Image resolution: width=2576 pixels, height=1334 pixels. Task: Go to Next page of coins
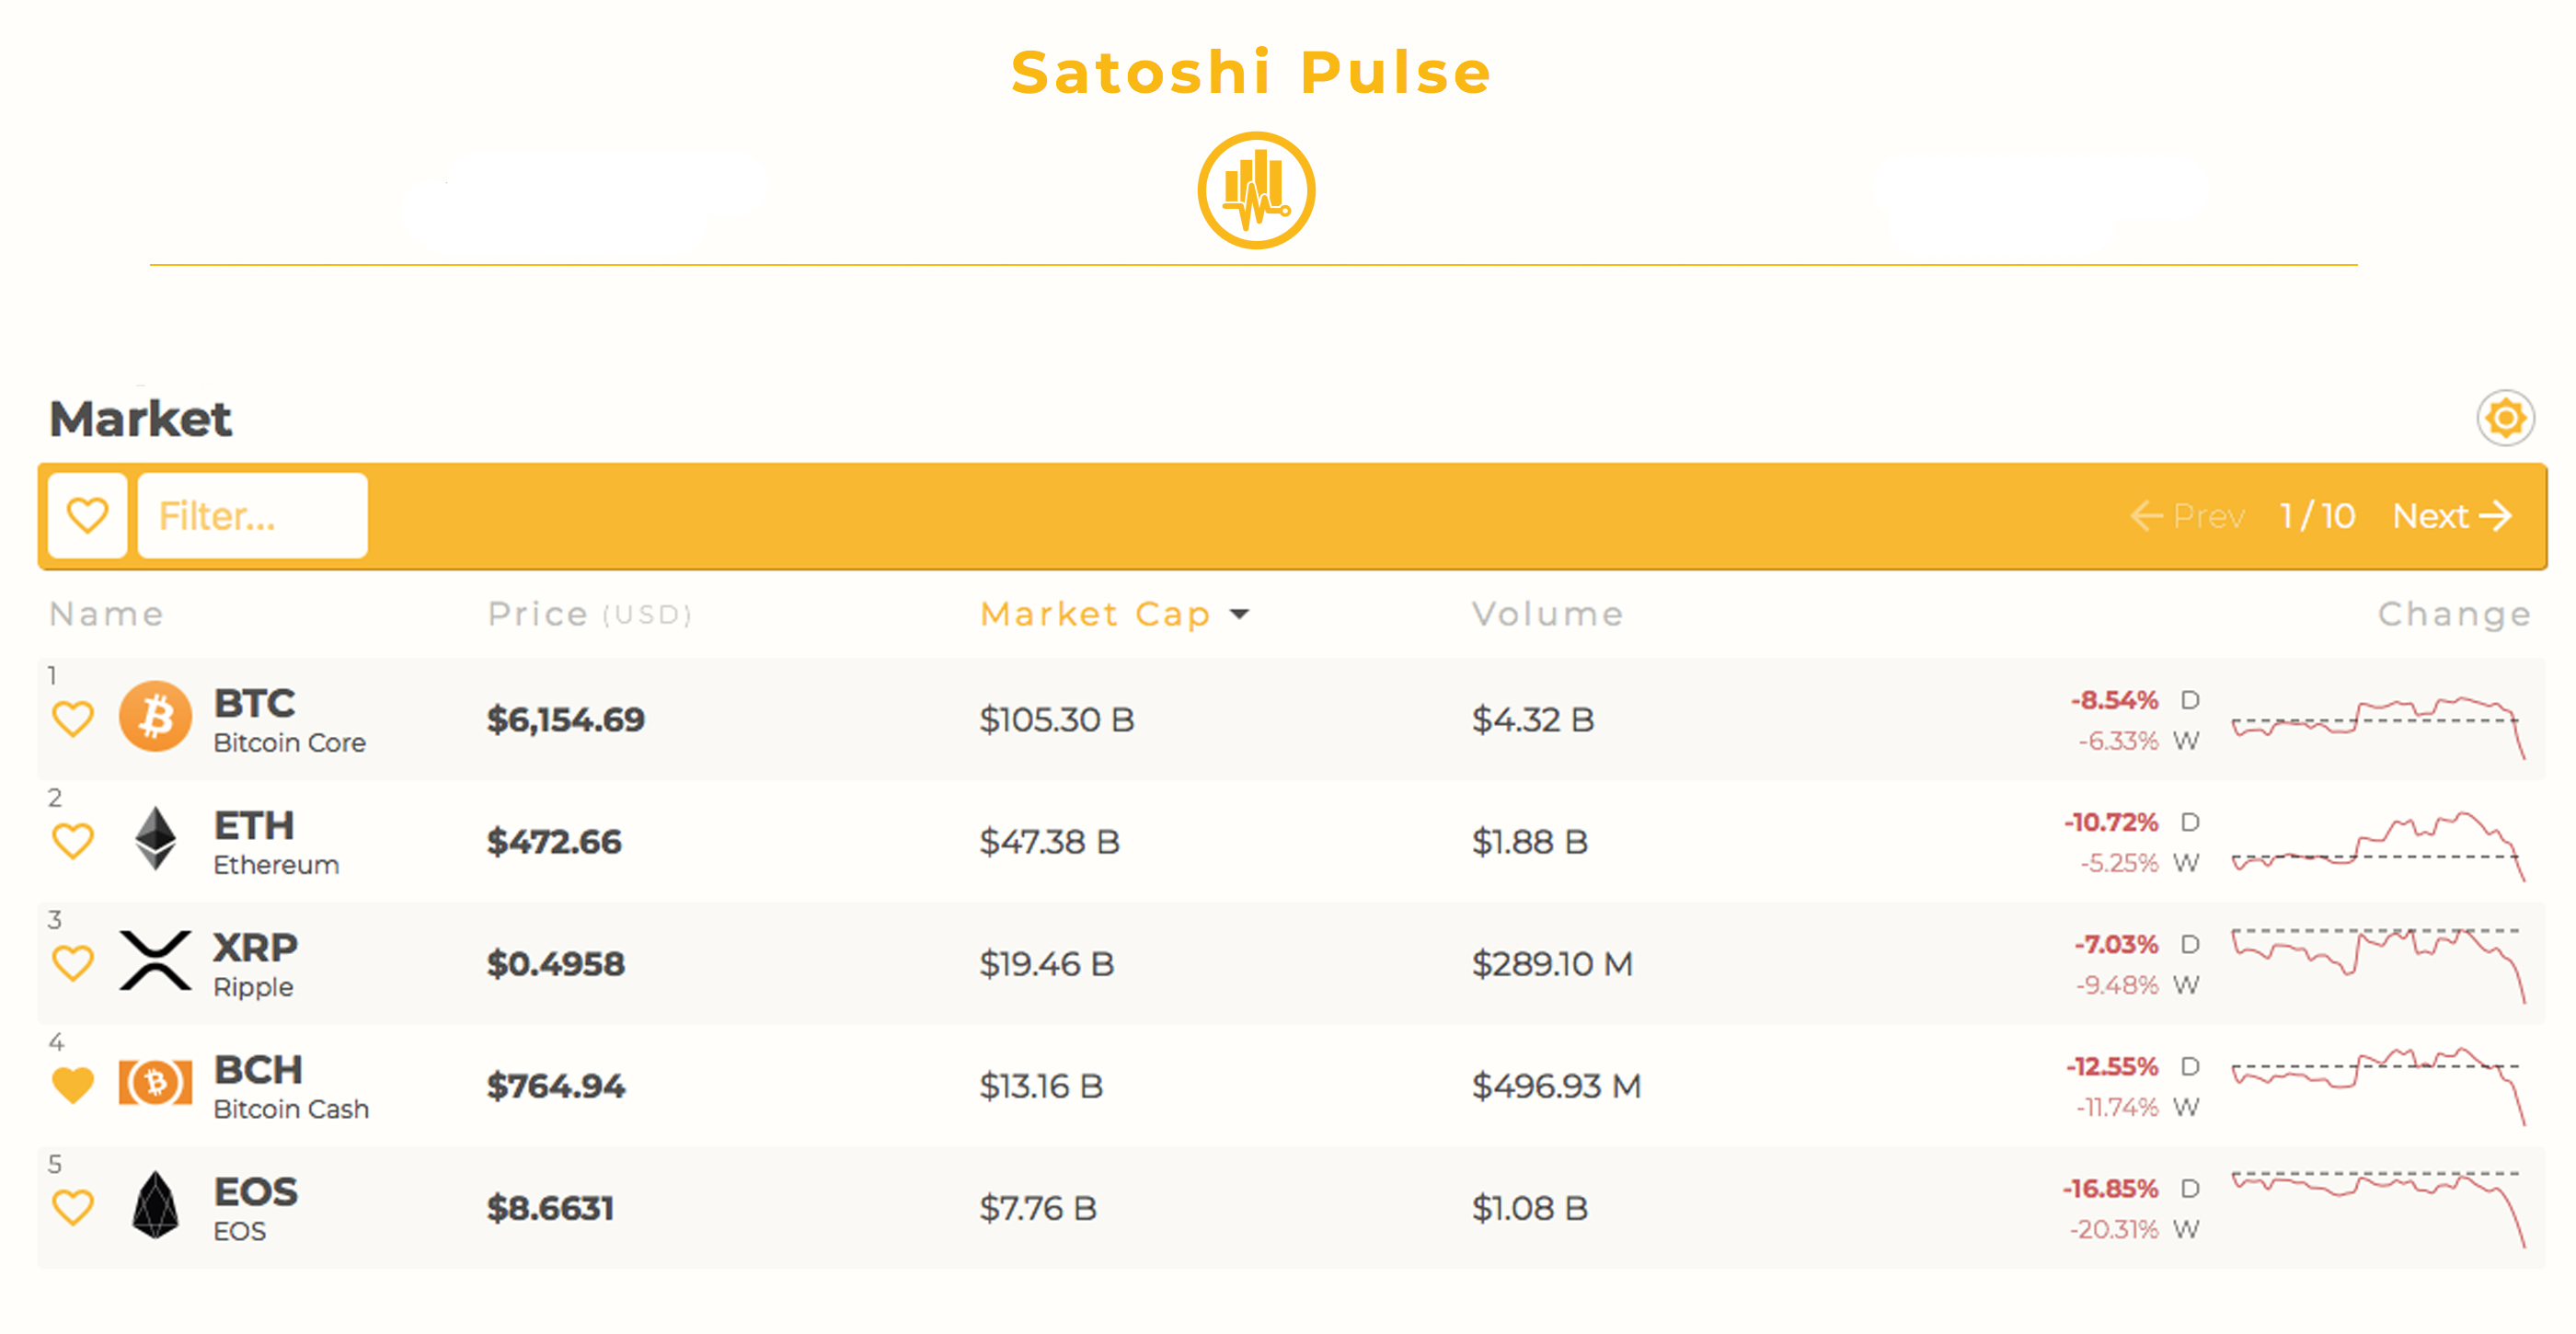[x=2452, y=516]
